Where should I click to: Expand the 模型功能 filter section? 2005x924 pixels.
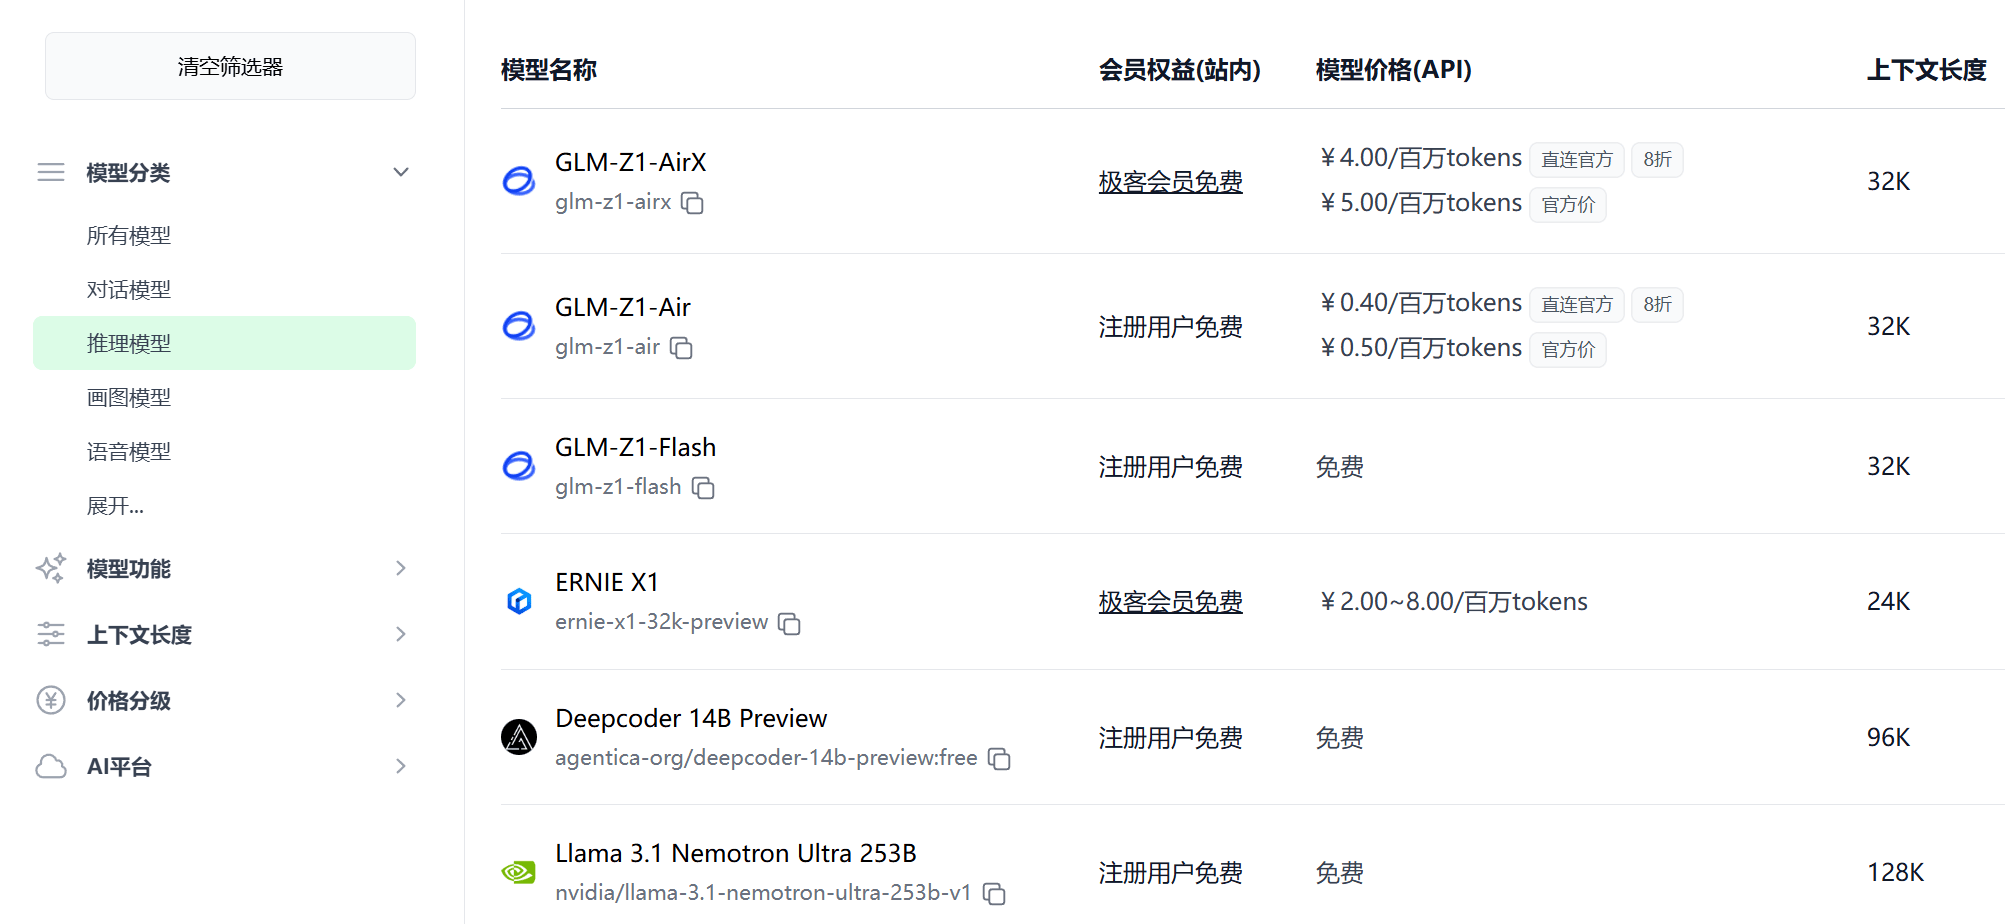tap(401, 568)
